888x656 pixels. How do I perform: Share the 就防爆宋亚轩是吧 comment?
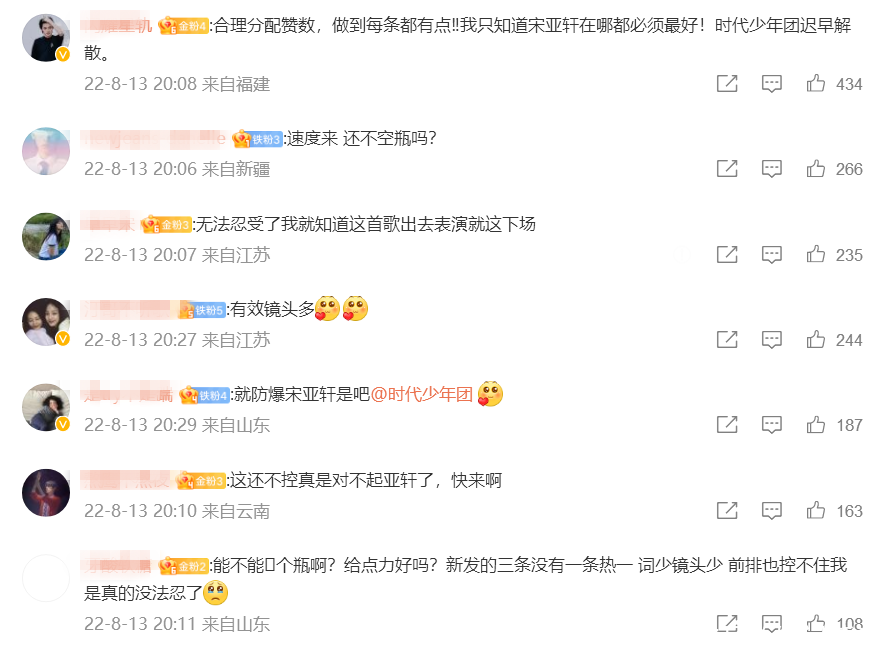click(x=727, y=424)
